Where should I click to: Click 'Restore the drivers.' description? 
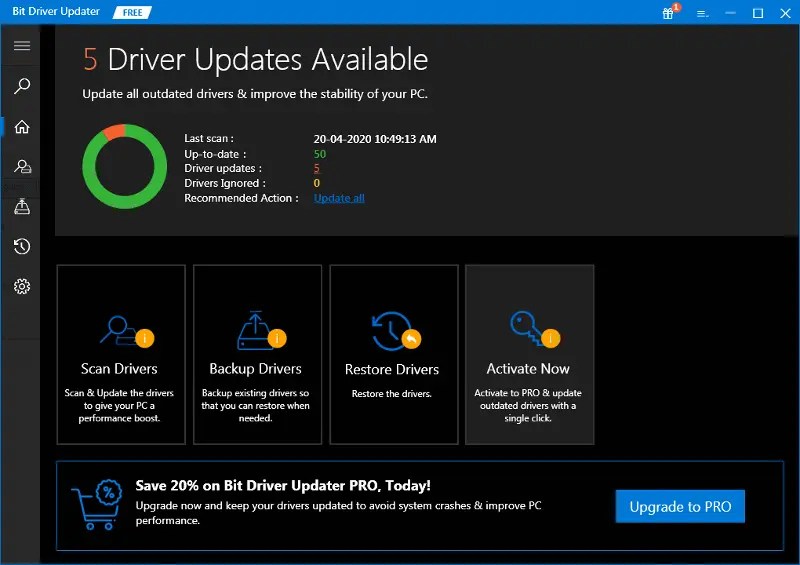(392, 394)
